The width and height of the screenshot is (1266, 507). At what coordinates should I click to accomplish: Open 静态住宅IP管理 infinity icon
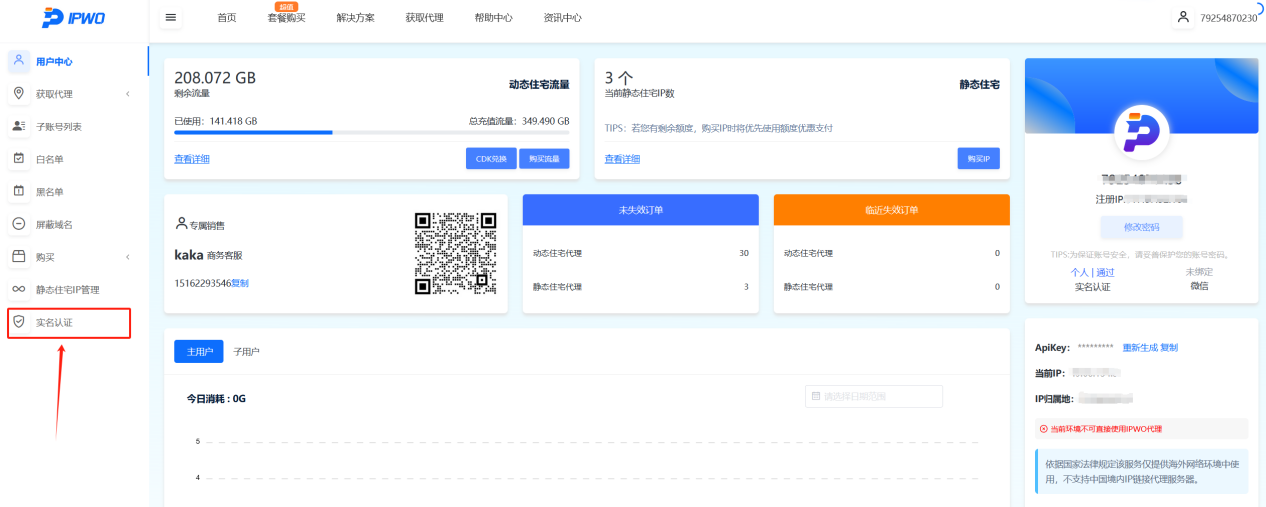(x=18, y=289)
